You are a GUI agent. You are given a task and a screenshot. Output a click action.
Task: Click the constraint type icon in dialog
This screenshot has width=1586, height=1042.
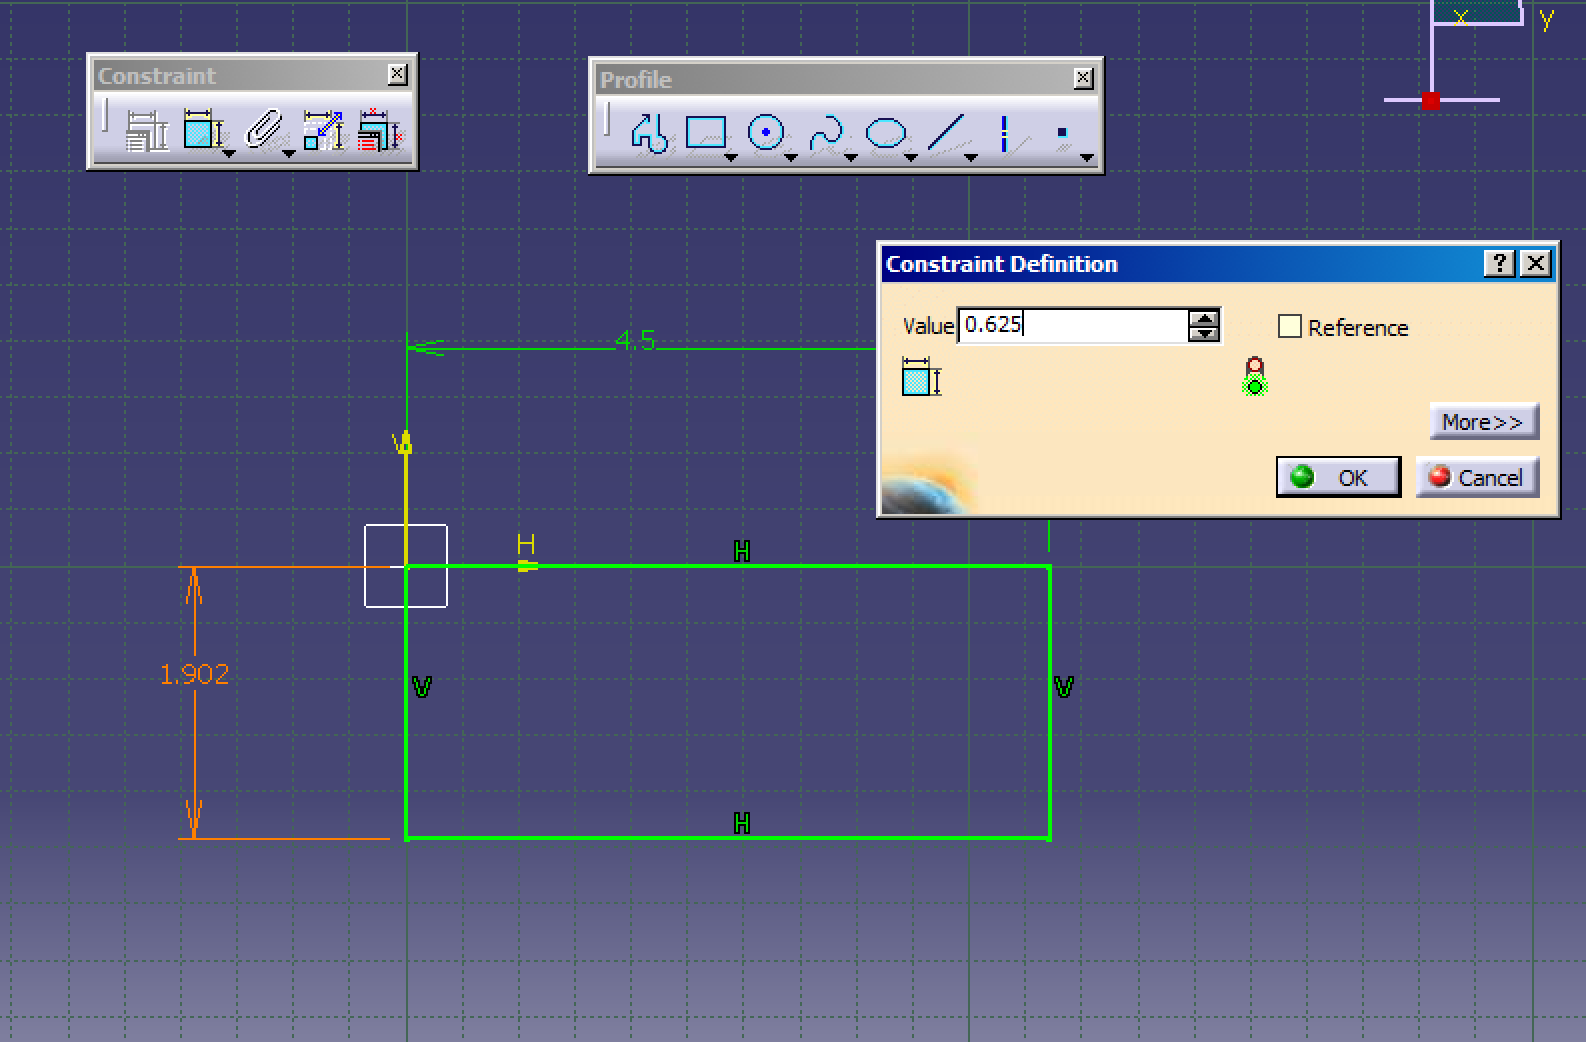click(921, 377)
